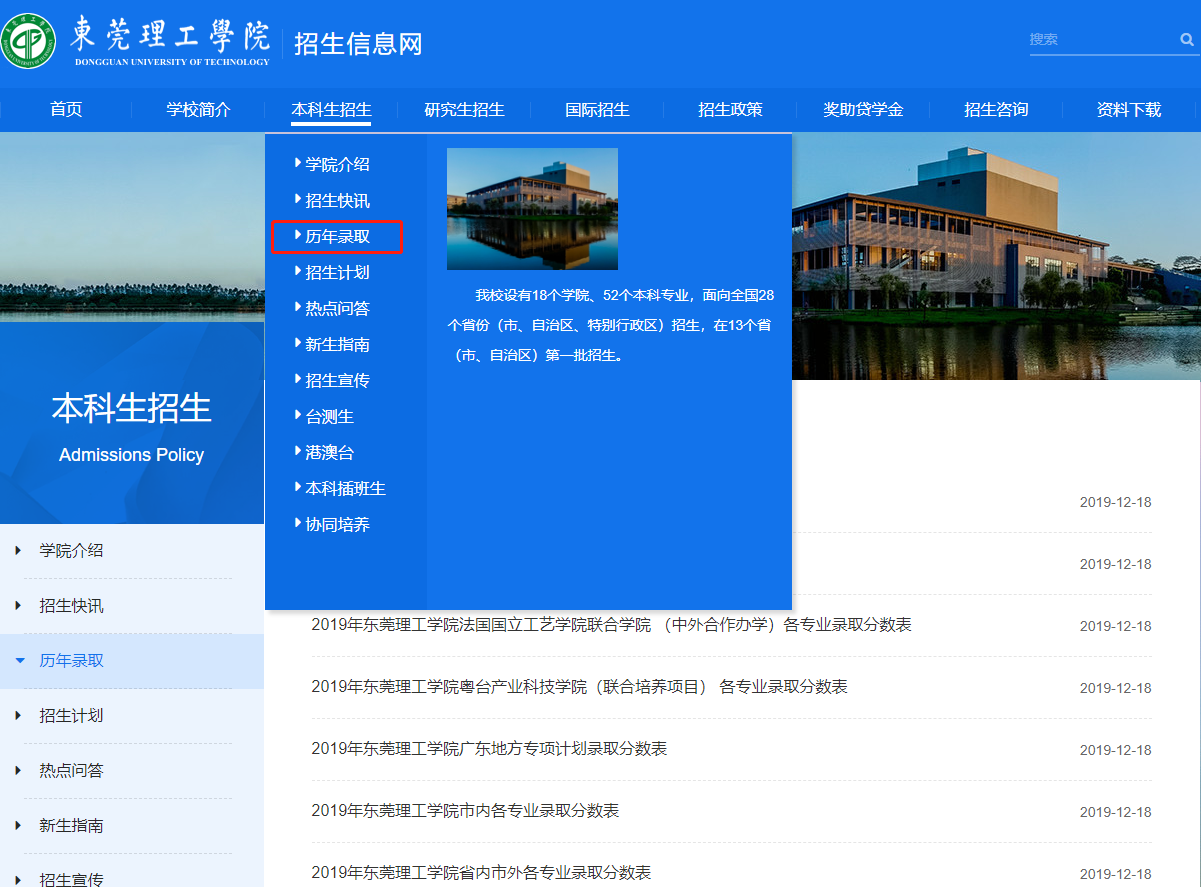Open 热点问答 in left sidebar
Viewport: 1201px width, 887px height.
71,770
